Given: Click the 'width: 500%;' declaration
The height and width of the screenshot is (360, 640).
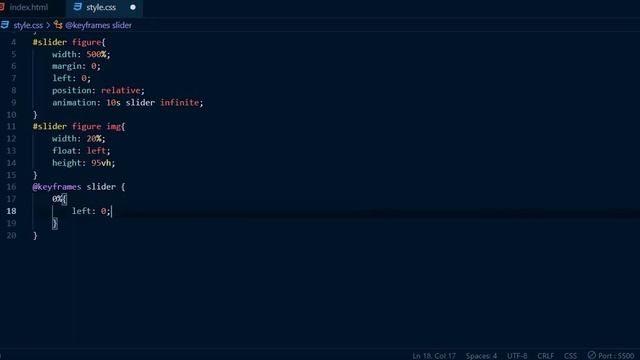Looking at the screenshot, I should coord(81,54).
